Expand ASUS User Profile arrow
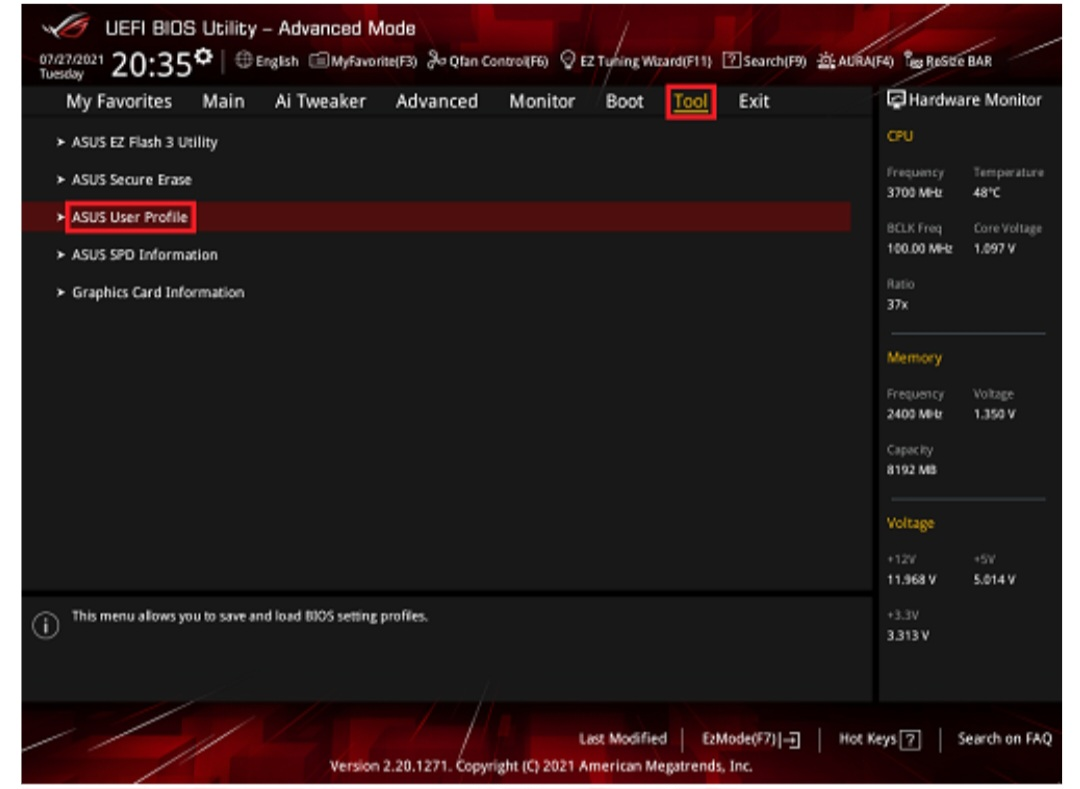 pos(61,217)
